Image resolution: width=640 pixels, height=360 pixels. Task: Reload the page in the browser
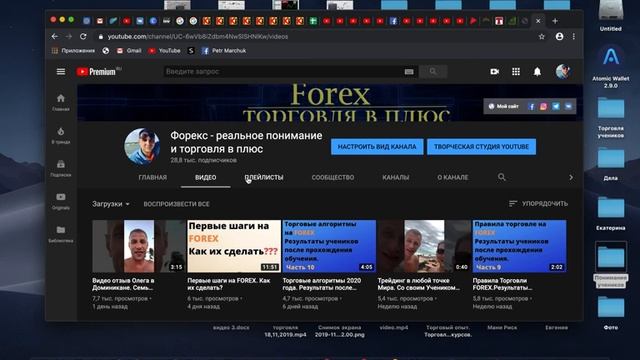[83, 36]
